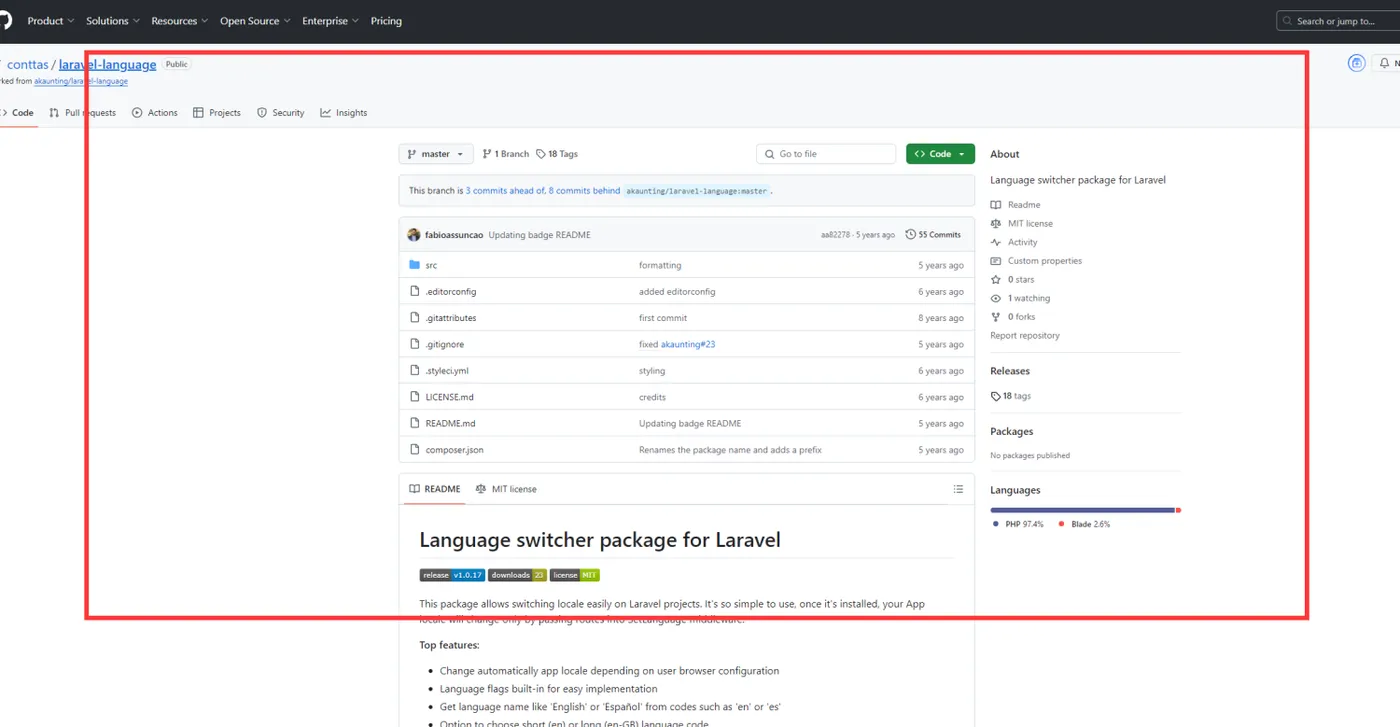The image size is (1400, 727).
Task: Open the master branch selector
Action: click(436, 154)
